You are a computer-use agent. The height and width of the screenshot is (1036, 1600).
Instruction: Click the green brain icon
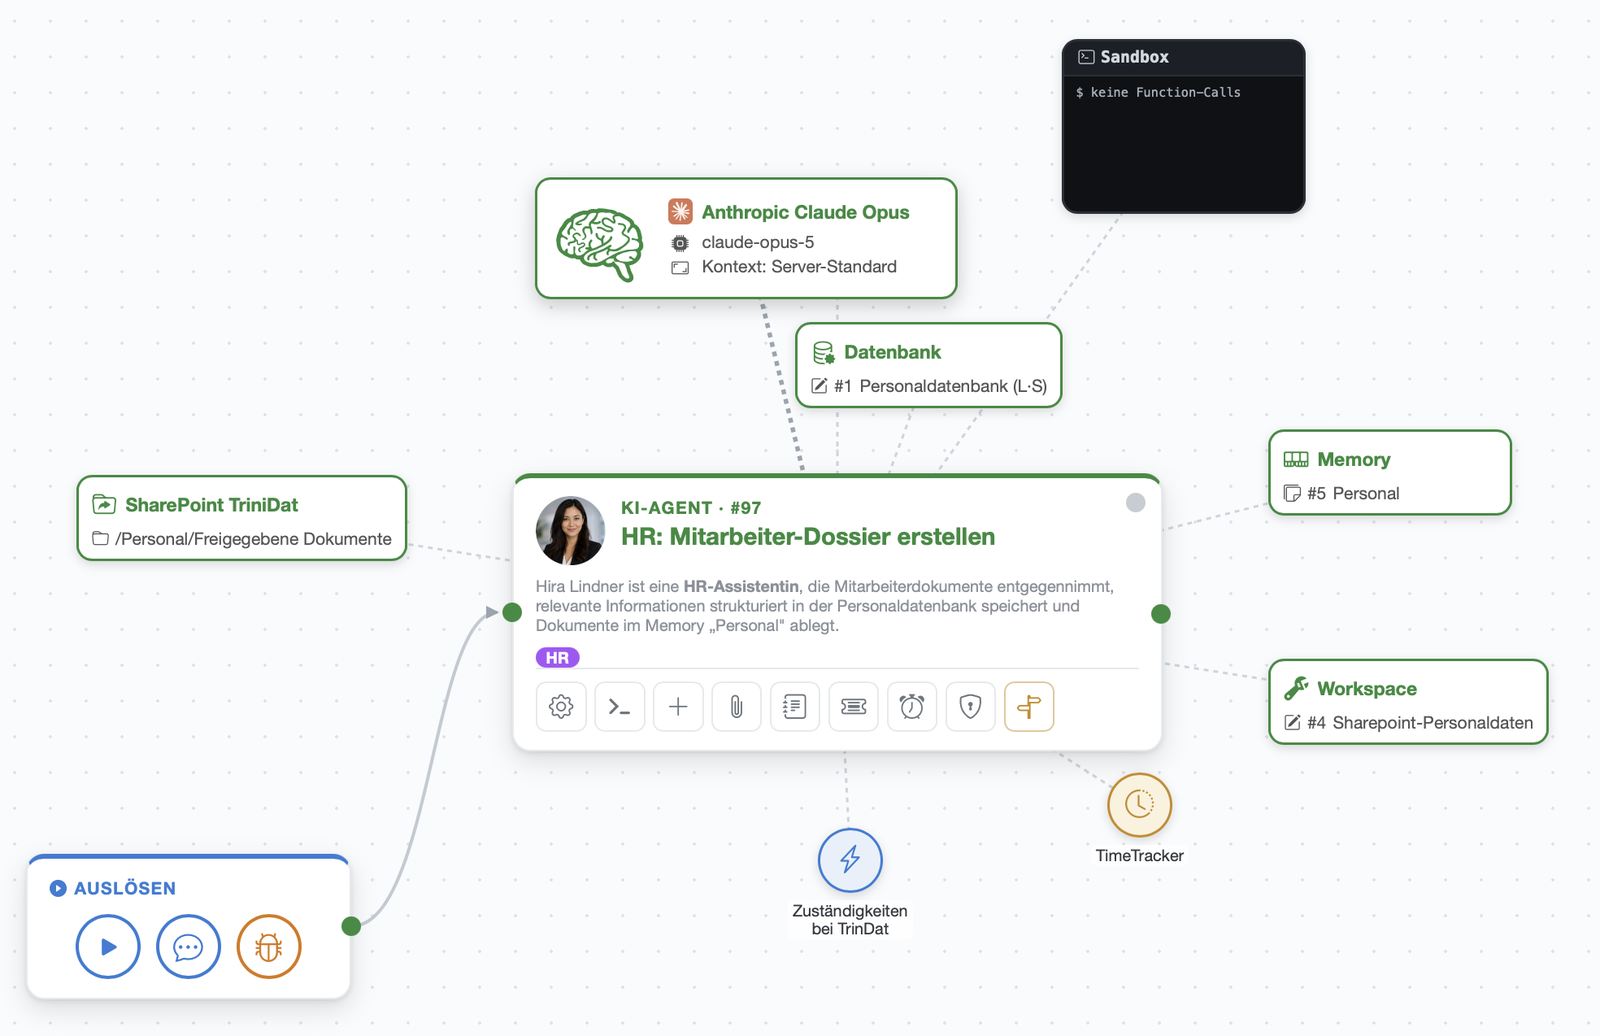pyautogui.click(x=600, y=244)
